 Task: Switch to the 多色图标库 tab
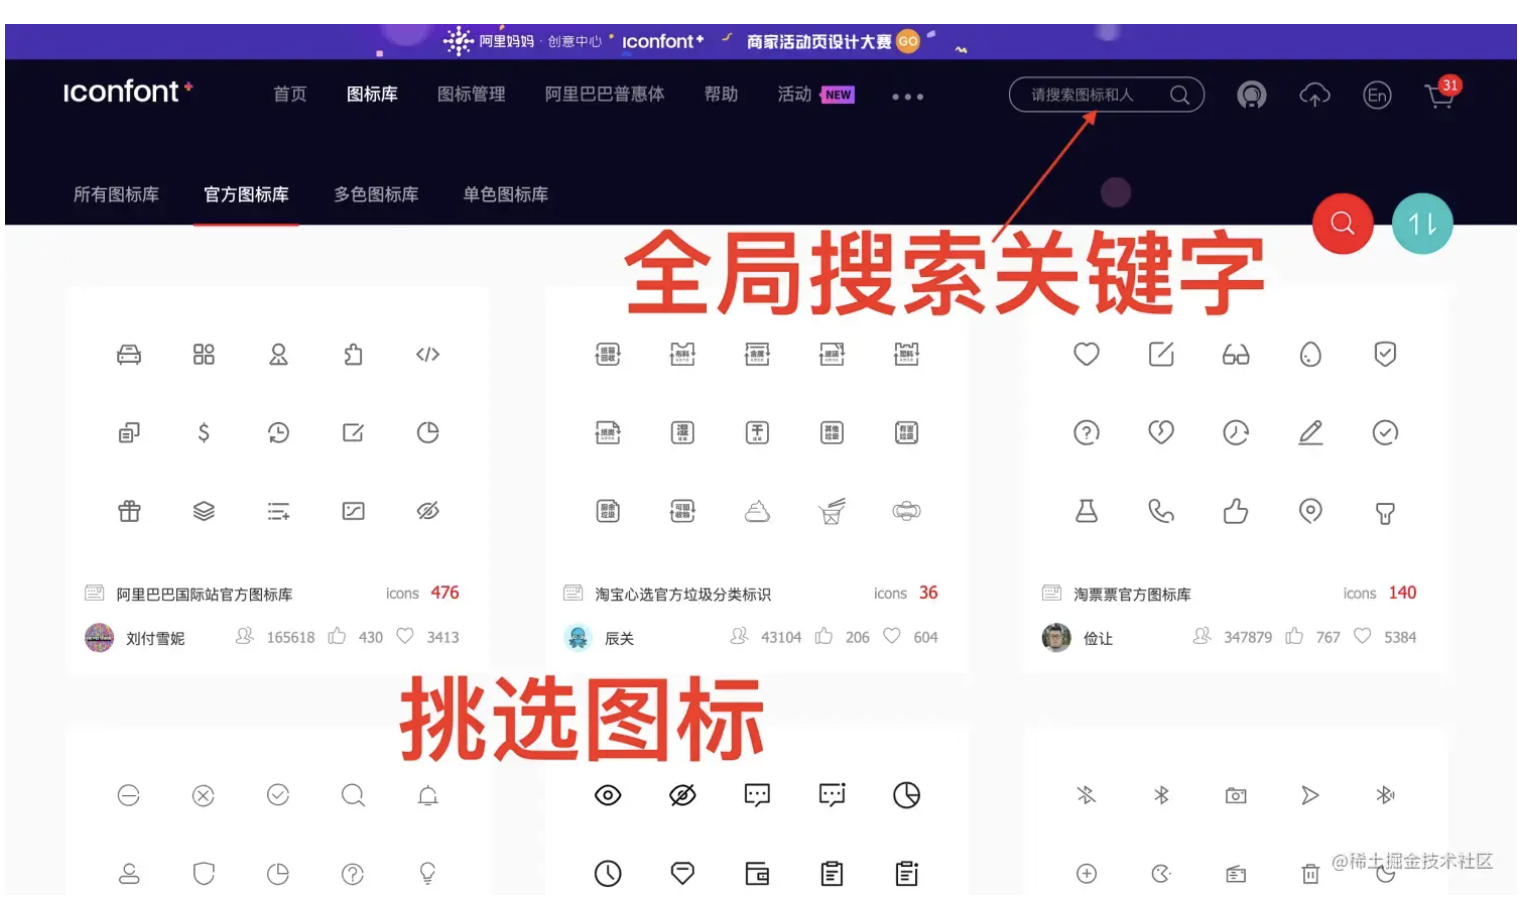coord(376,194)
